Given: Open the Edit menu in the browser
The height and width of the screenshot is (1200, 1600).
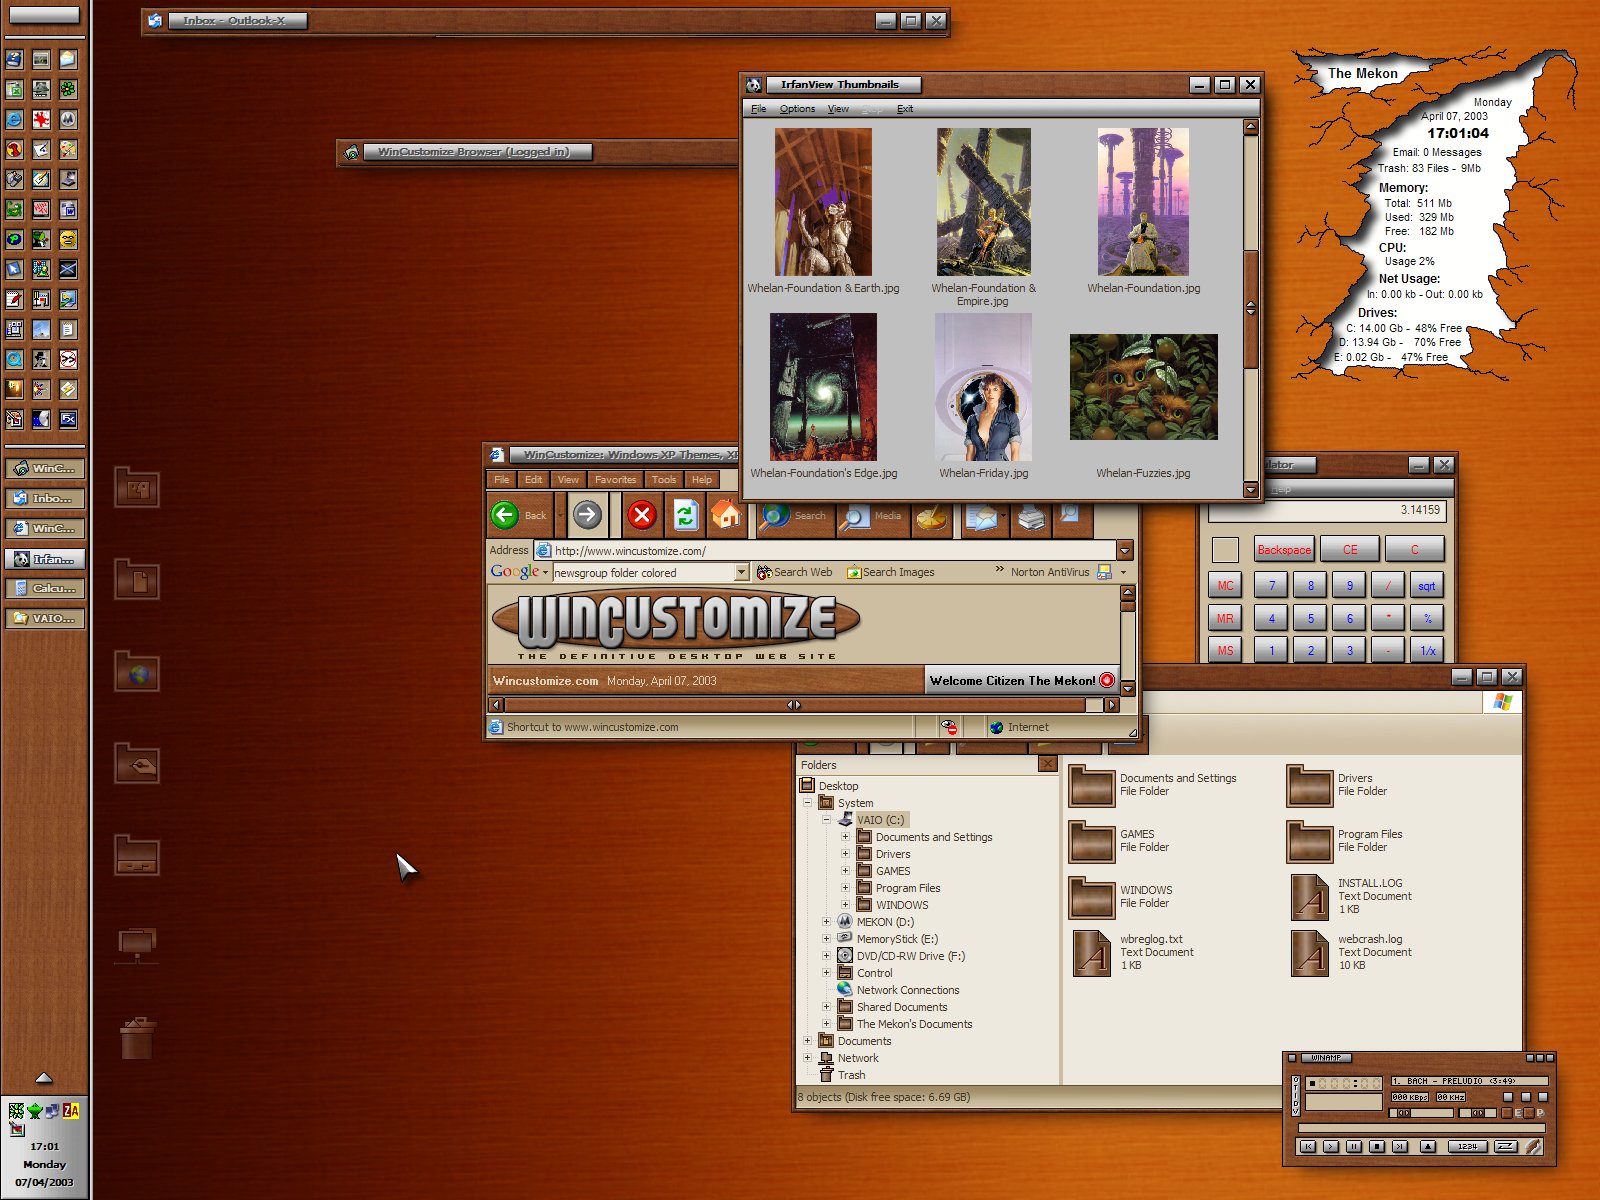Looking at the screenshot, I should pyautogui.click(x=534, y=479).
